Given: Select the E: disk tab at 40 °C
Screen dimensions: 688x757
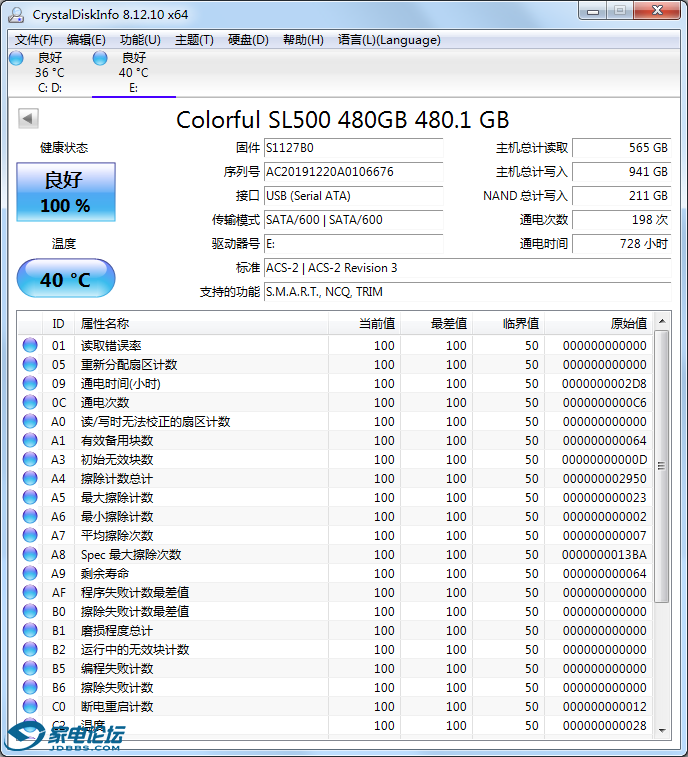Looking at the screenshot, I should pyautogui.click(x=134, y=72).
